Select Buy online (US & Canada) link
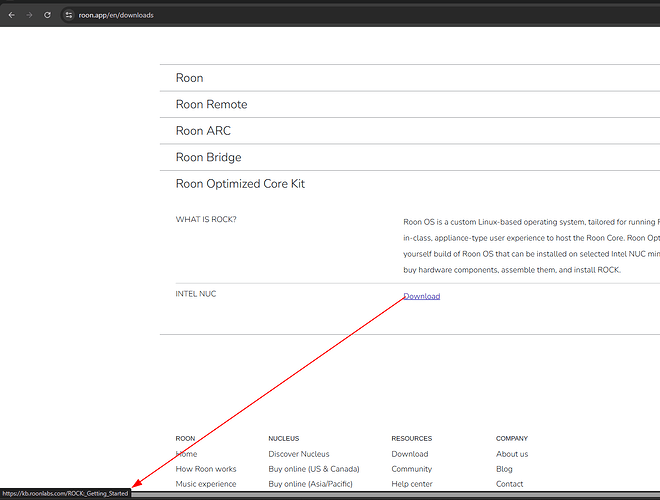Image resolution: width=660 pixels, height=500 pixels. pyautogui.click(x=314, y=469)
